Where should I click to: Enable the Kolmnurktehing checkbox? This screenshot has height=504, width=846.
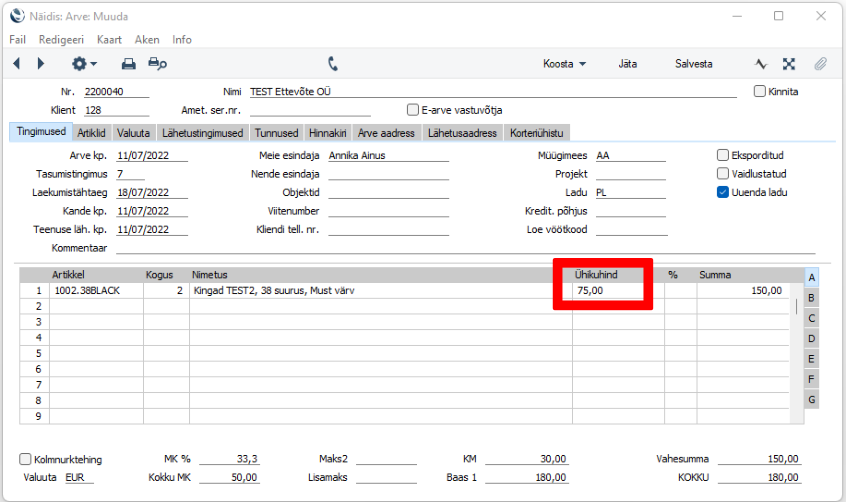click(25, 459)
